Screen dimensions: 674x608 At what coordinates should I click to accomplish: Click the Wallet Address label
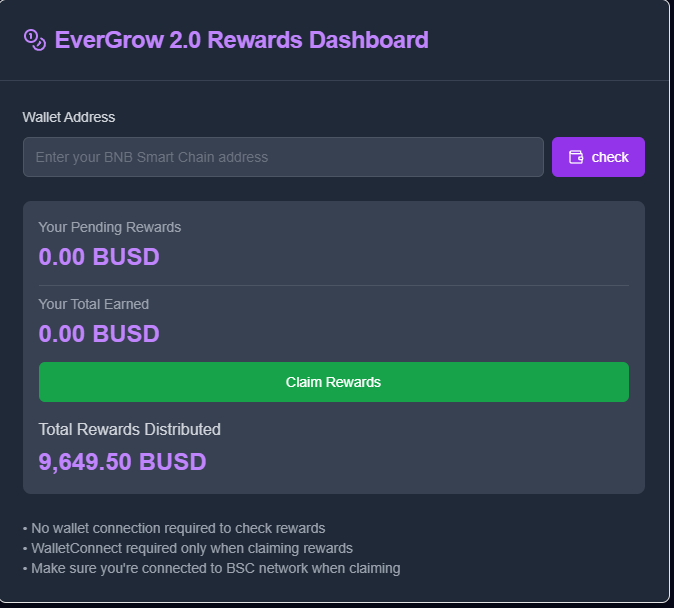69,117
